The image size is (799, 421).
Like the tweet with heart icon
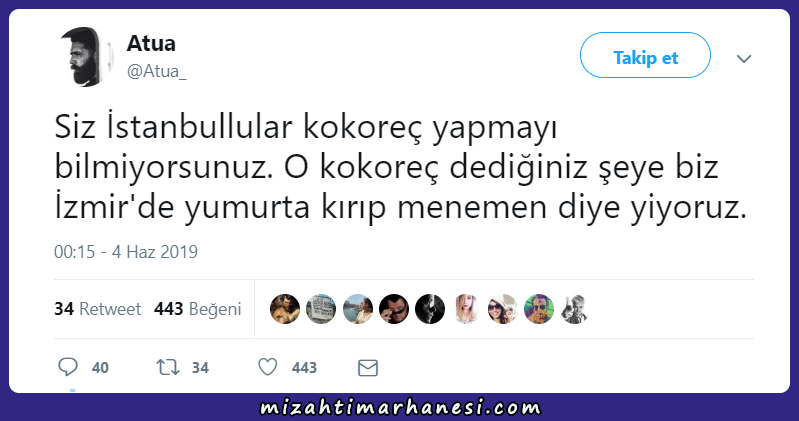(x=268, y=367)
